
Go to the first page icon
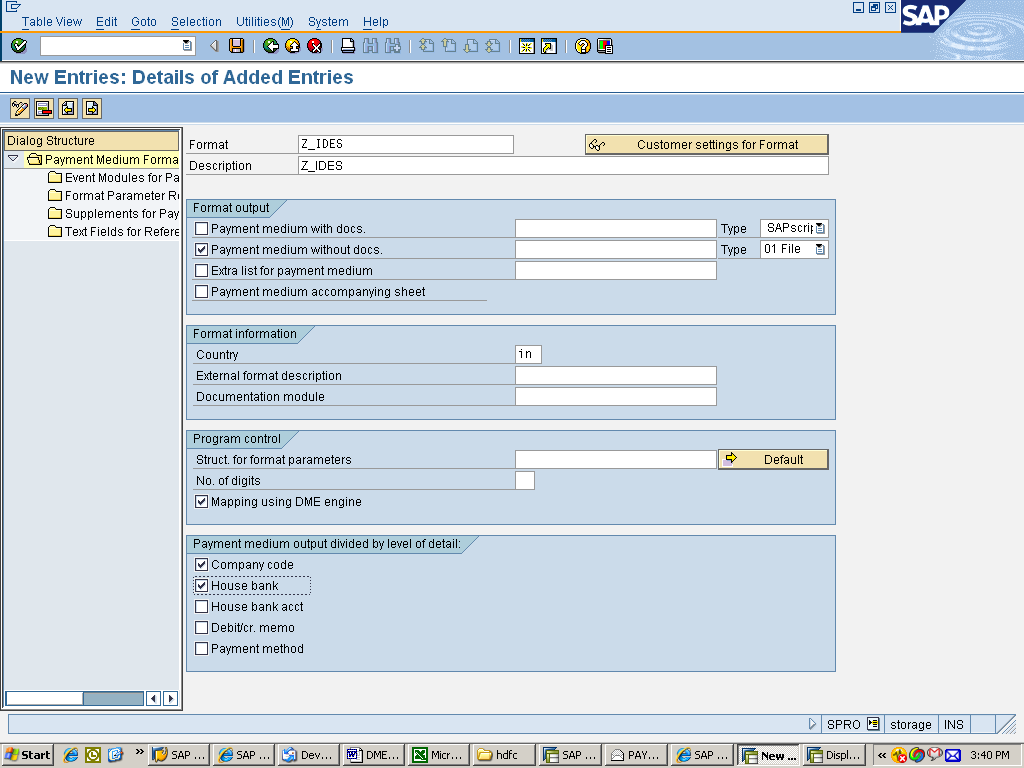tap(426, 46)
